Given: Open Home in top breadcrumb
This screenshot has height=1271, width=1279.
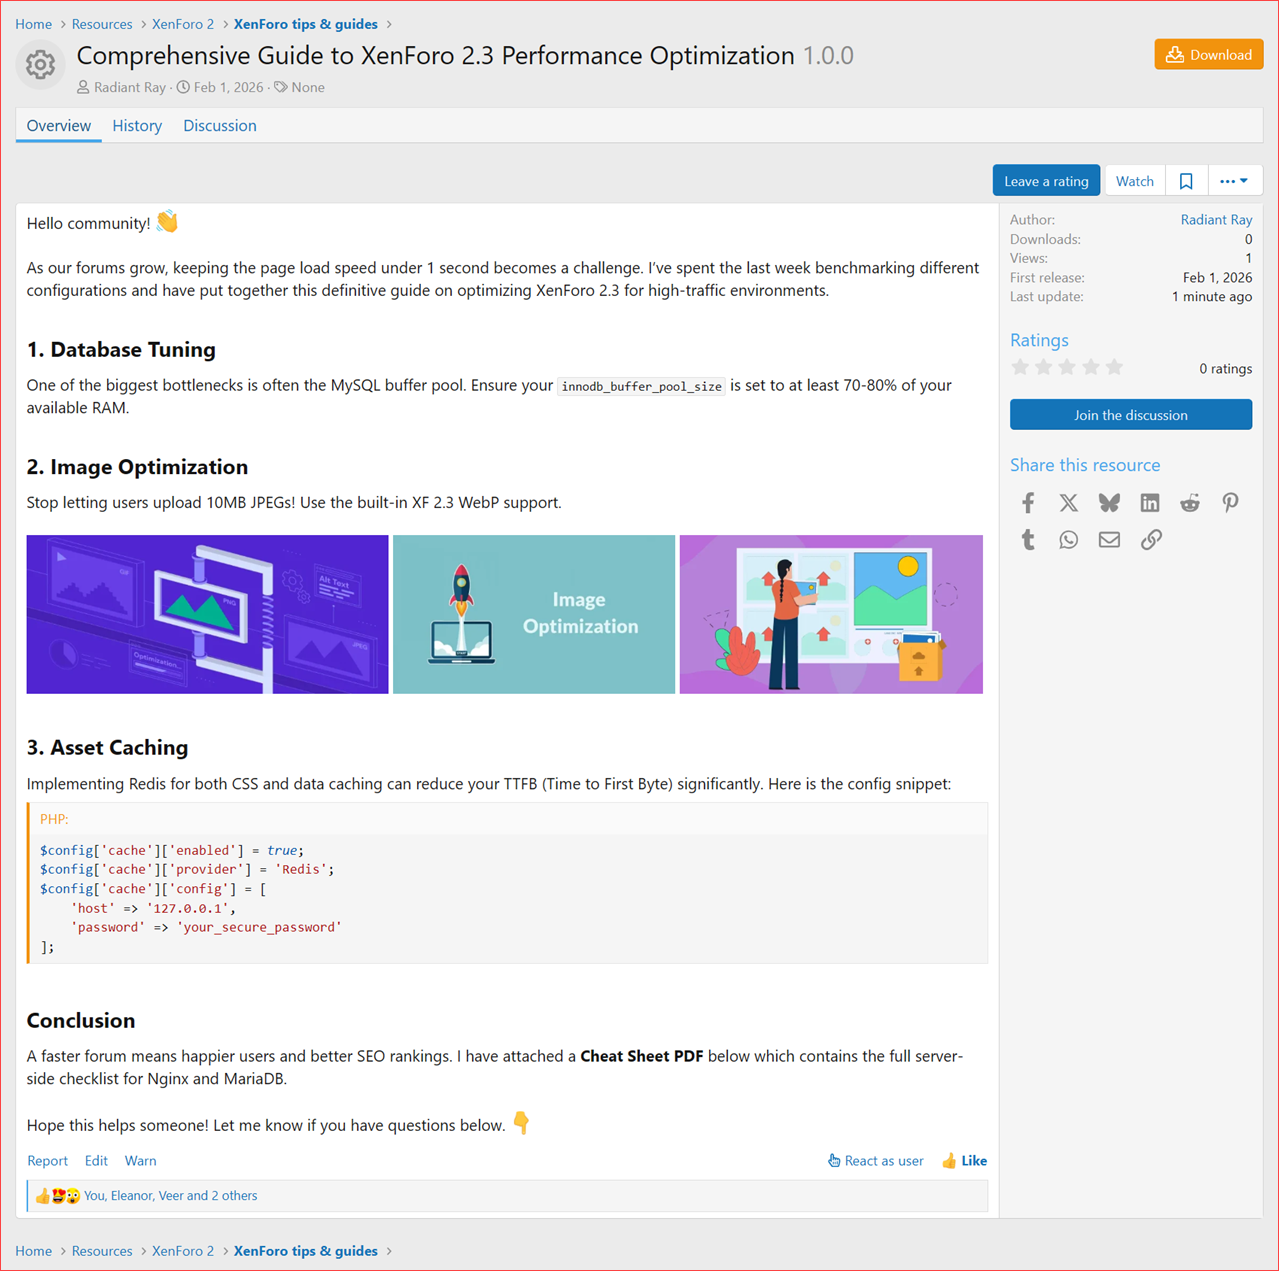Looking at the screenshot, I should 34,24.
